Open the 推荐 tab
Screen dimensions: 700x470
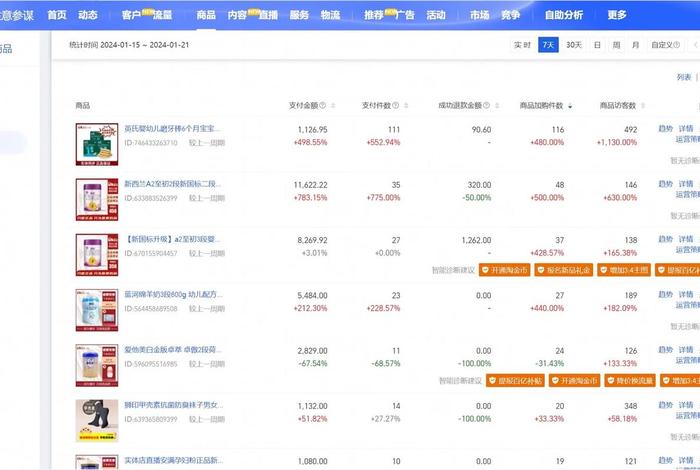[x=374, y=15]
